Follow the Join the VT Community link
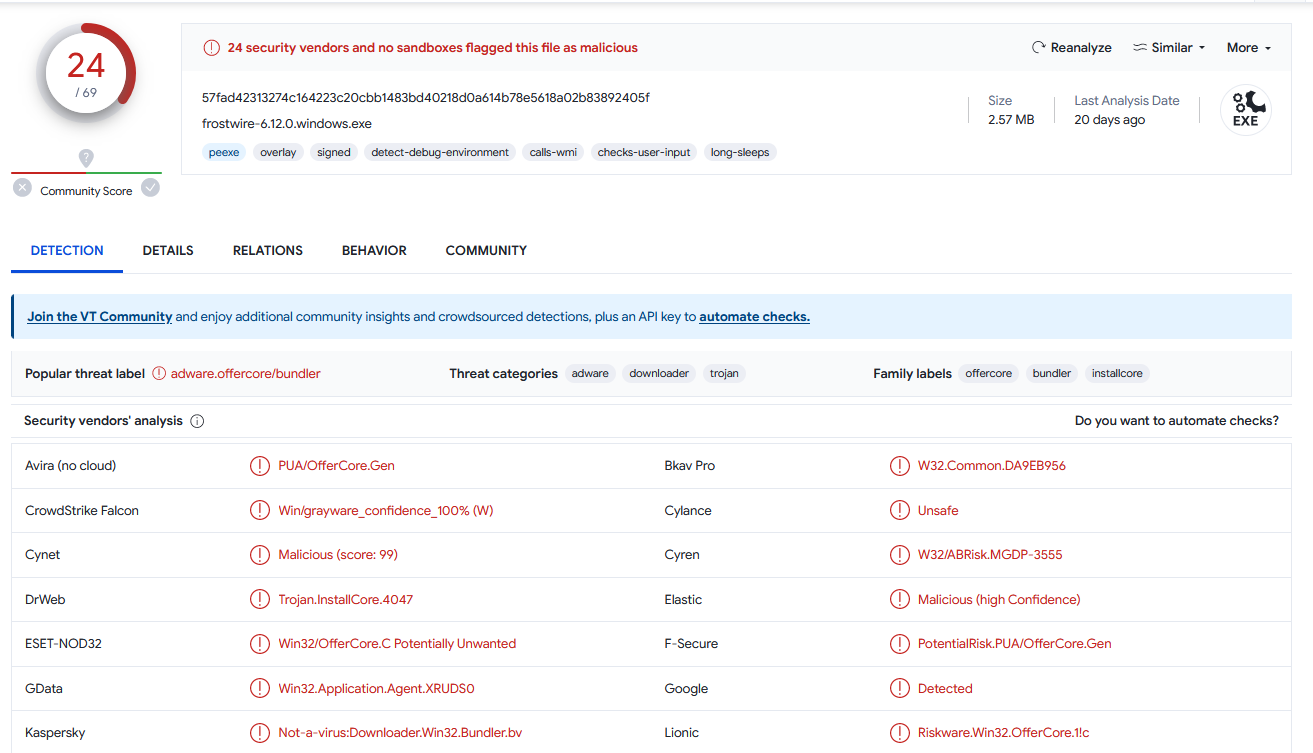 [x=100, y=316]
